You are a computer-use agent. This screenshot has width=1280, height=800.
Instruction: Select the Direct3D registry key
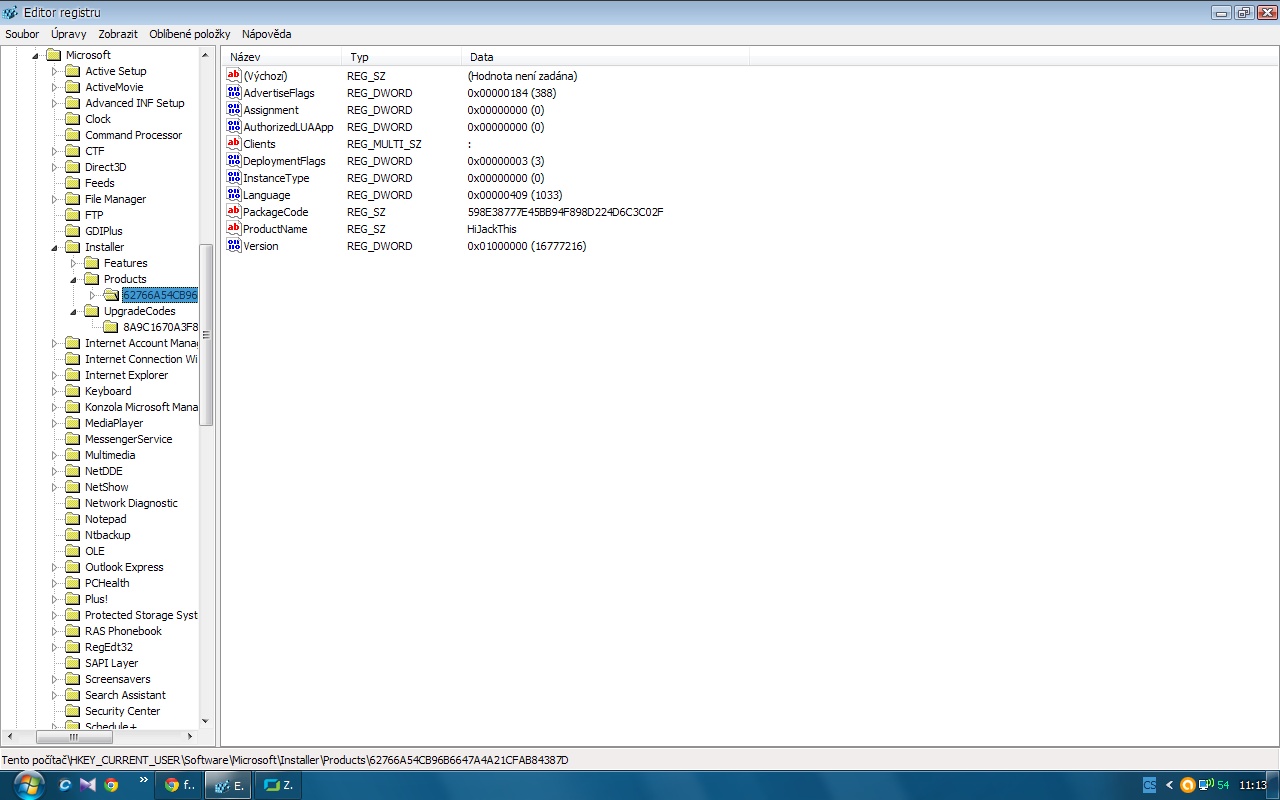click(x=105, y=167)
